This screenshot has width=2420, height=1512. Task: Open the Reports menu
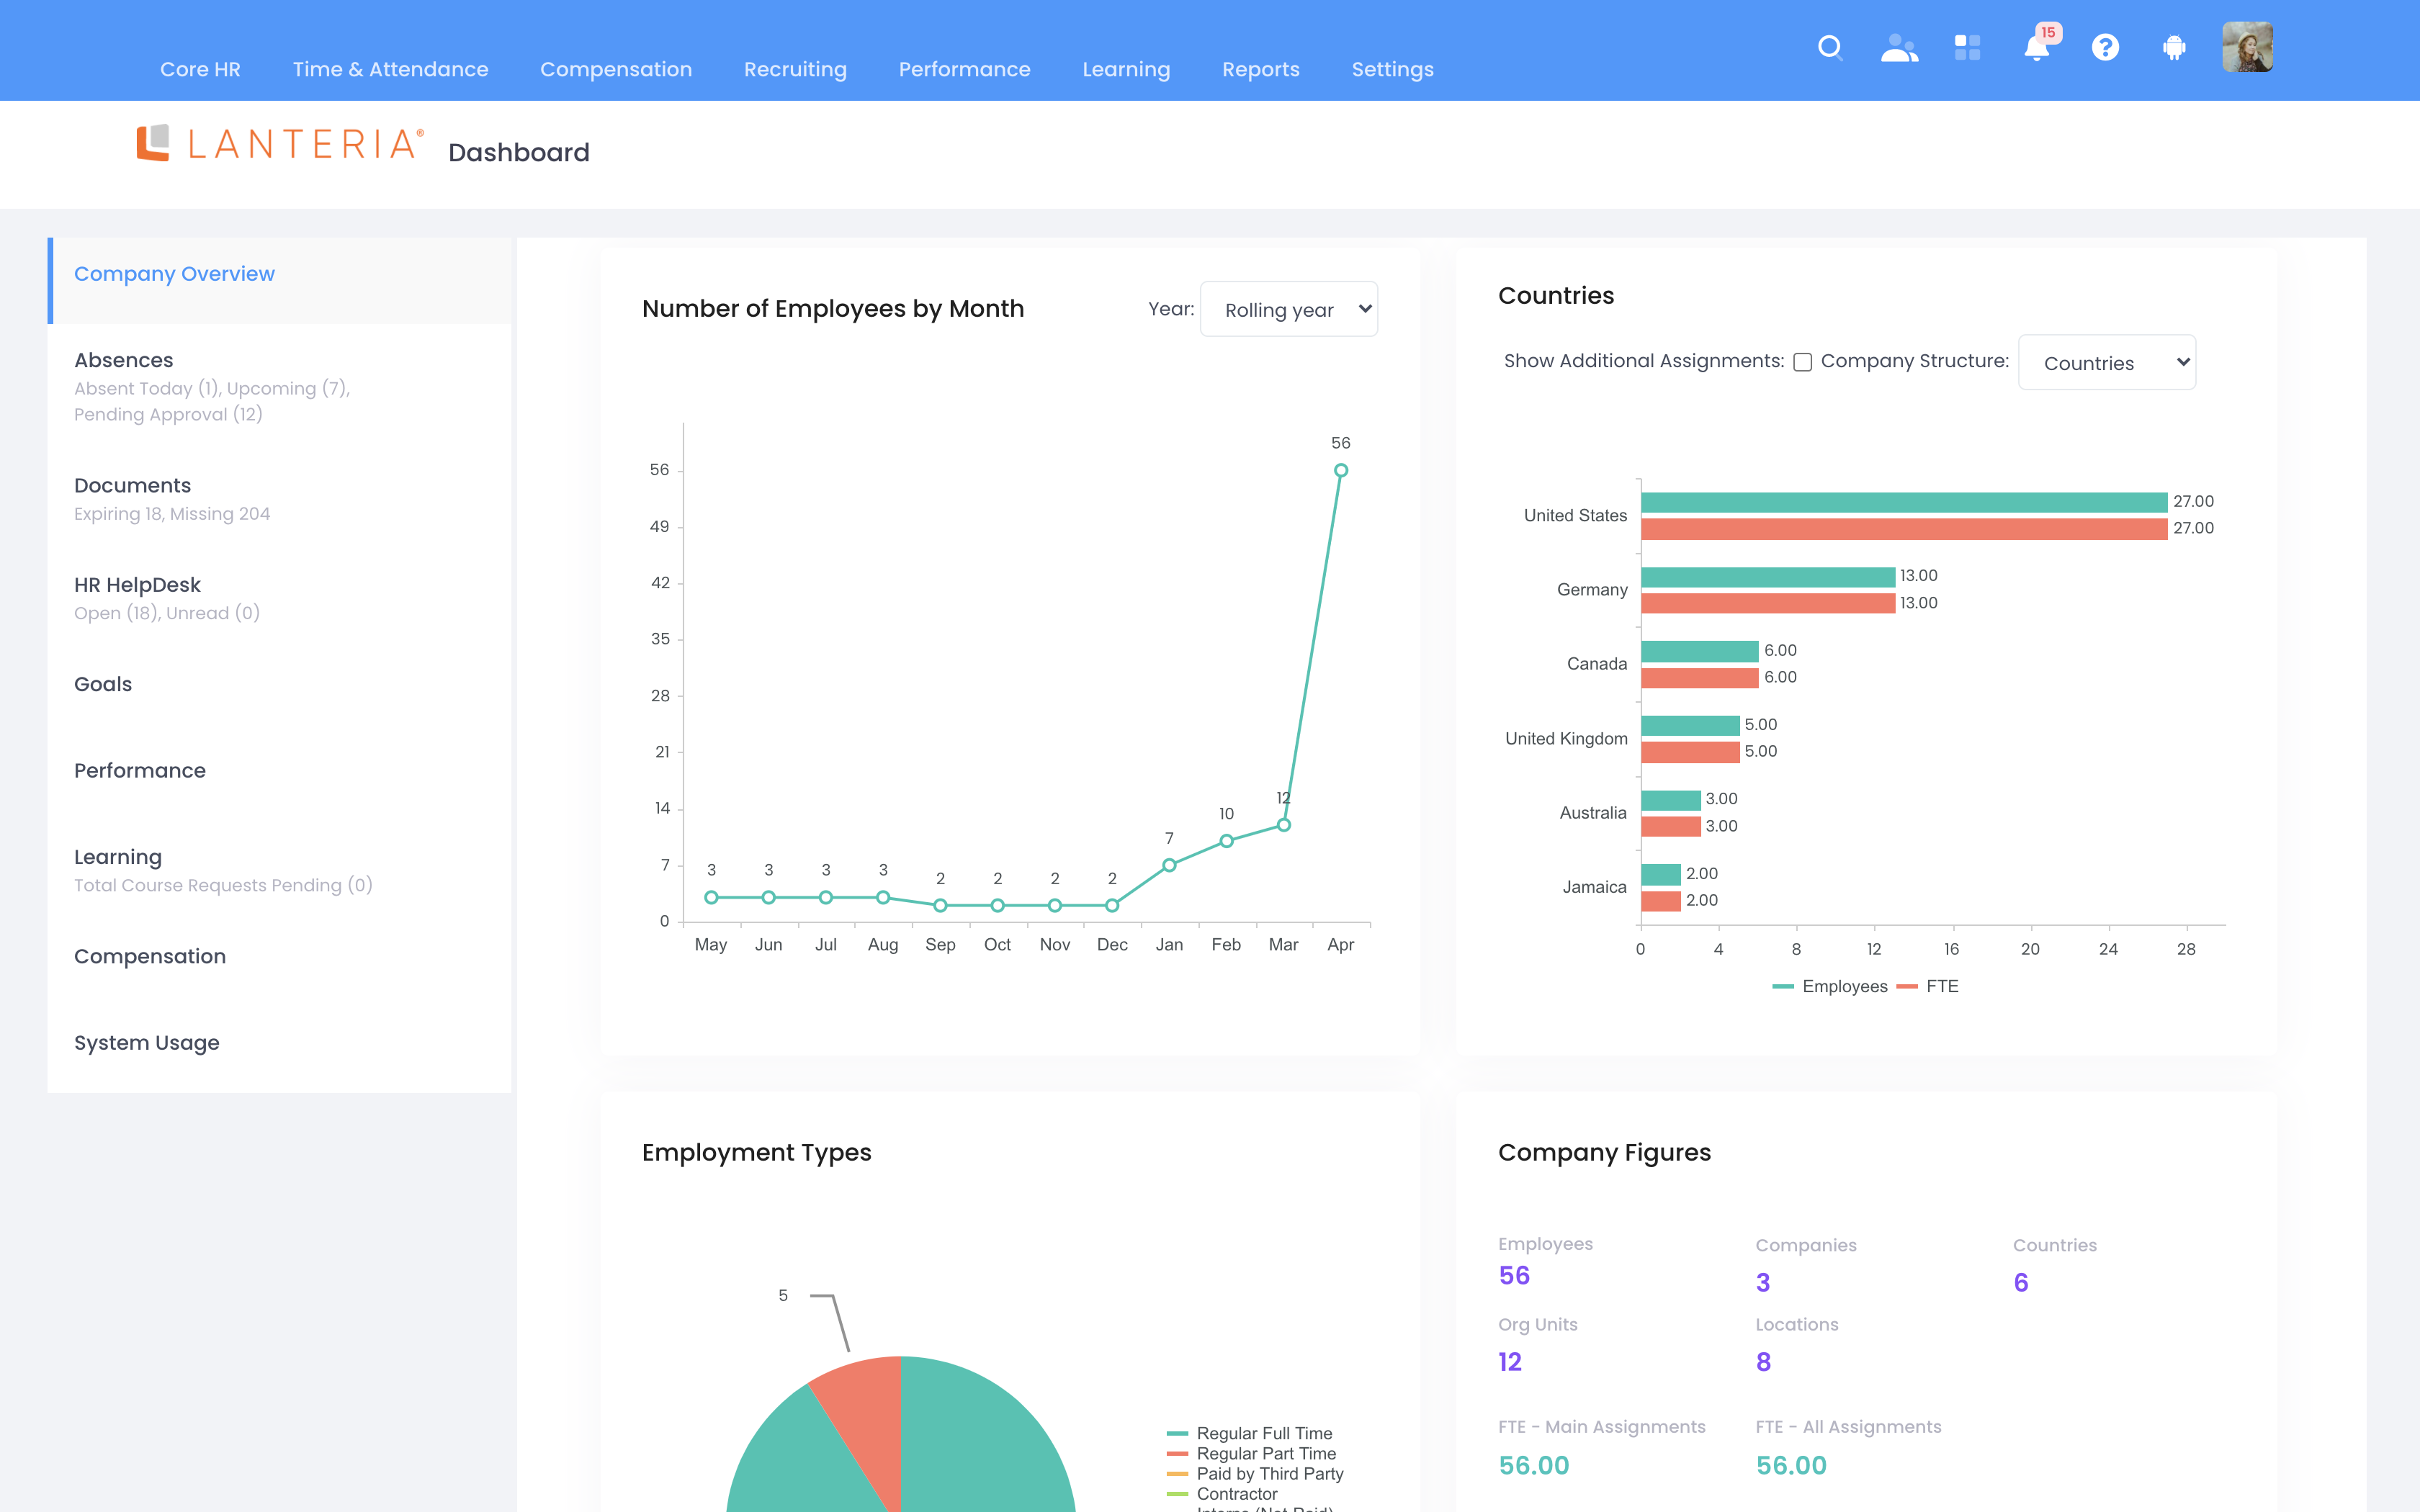click(x=1260, y=69)
